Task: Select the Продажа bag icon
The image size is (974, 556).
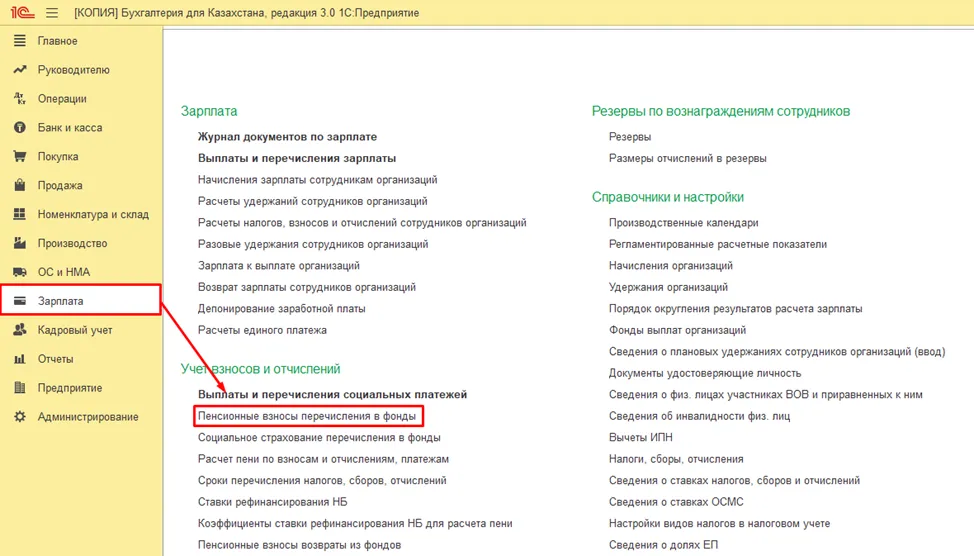Action: tap(20, 185)
